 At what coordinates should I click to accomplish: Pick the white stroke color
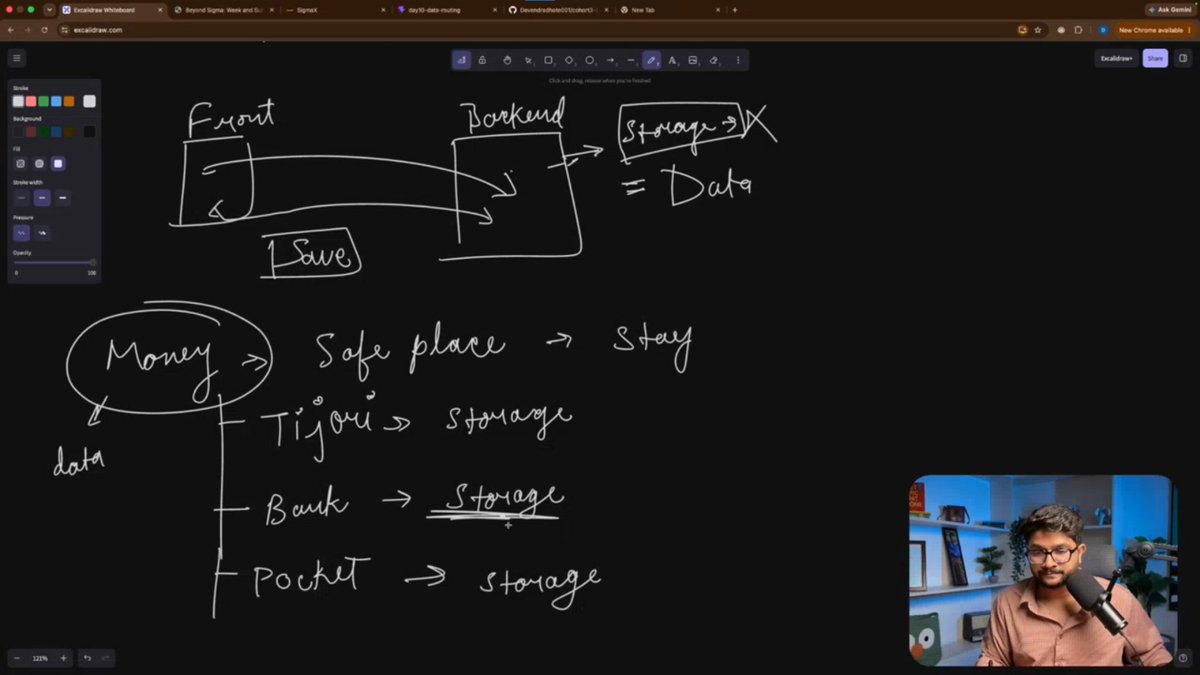point(18,101)
